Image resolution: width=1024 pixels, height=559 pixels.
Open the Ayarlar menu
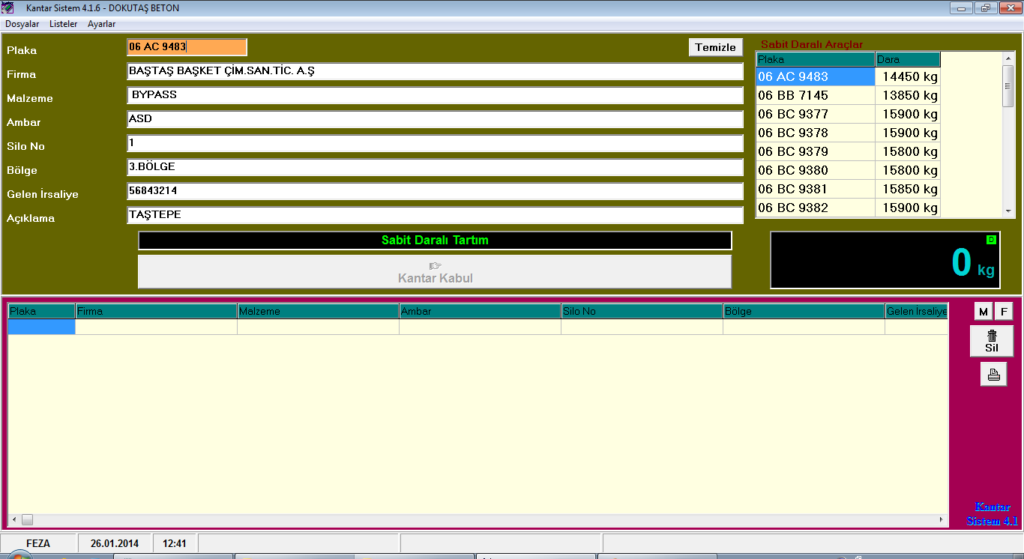101,23
